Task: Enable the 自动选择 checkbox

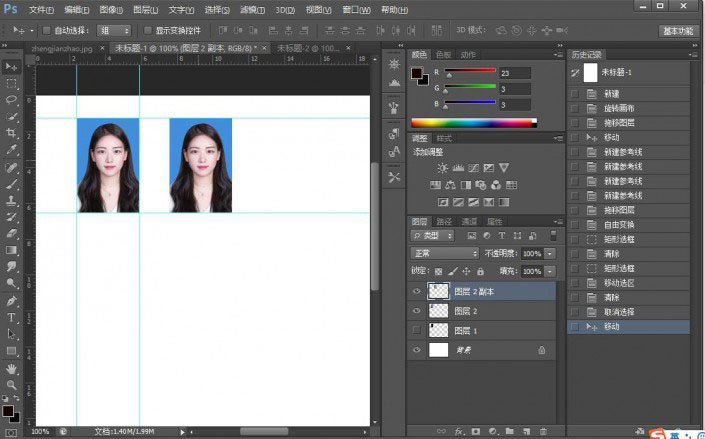Action: [x=47, y=30]
